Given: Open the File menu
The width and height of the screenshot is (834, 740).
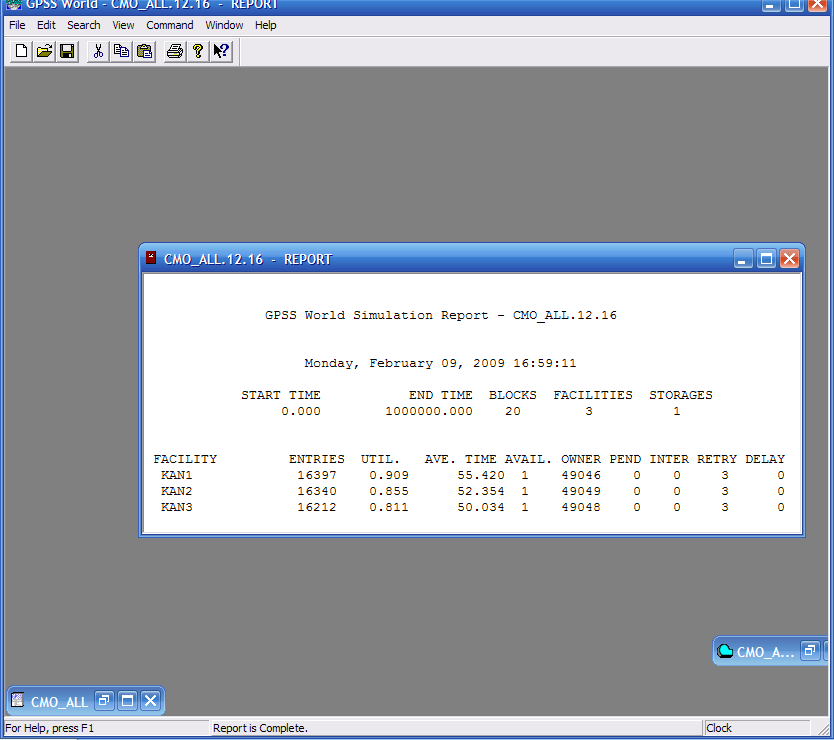Looking at the screenshot, I should pyautogui.click(x=17, y=25).
